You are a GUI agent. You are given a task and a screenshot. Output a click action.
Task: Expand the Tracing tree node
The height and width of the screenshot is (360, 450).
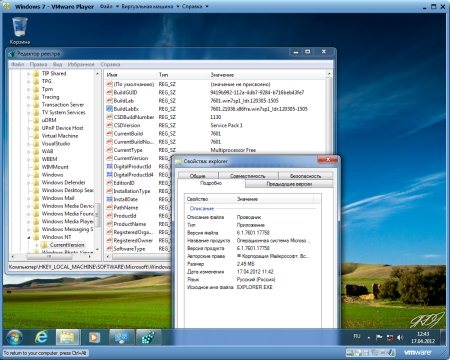pyautogui.click(x=29, y=97)
